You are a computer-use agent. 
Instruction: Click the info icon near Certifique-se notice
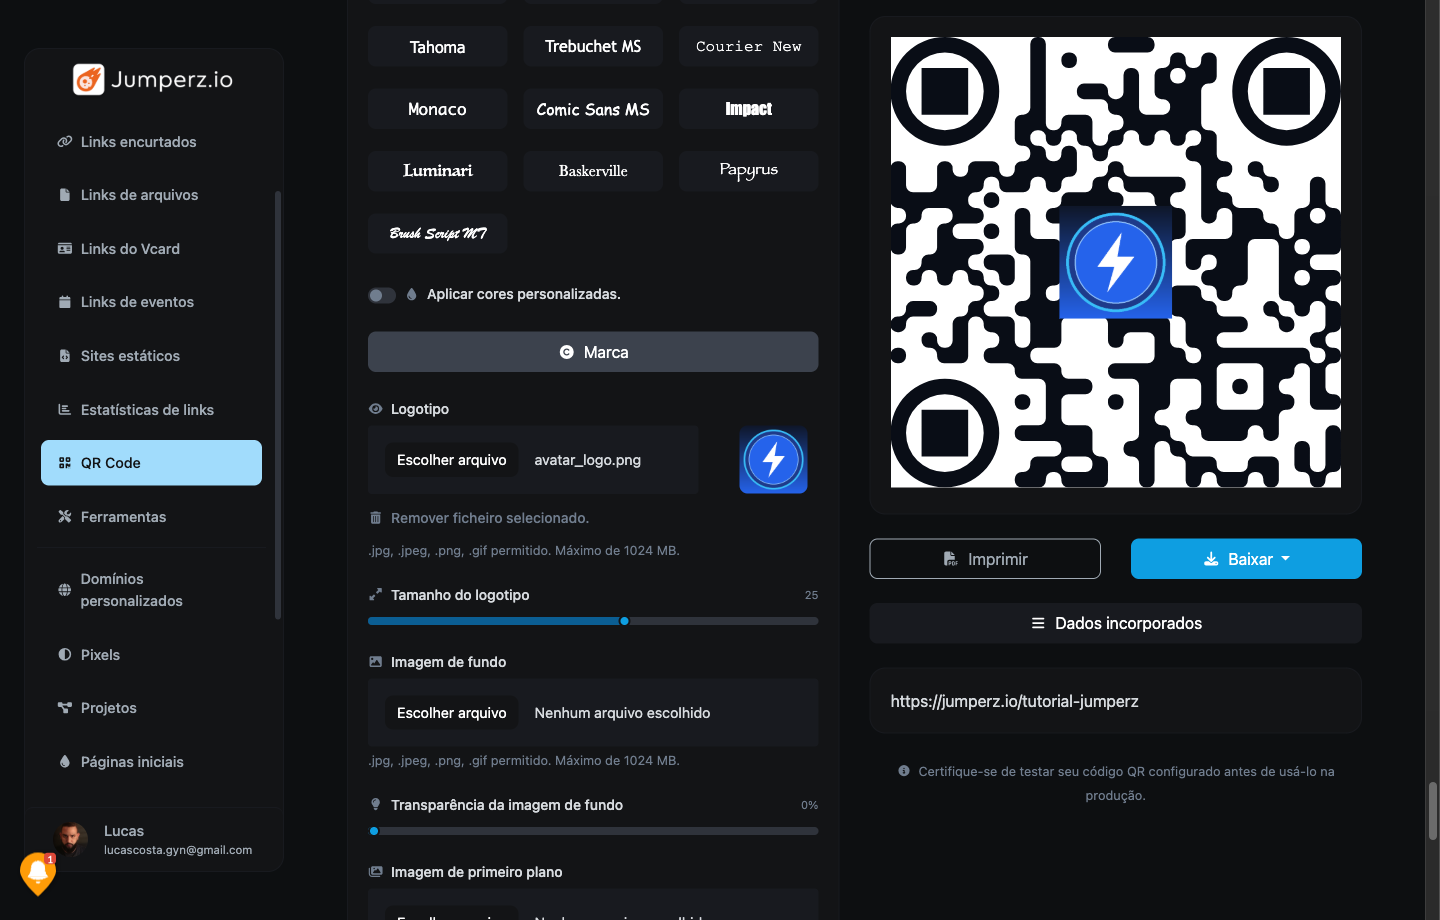pyautogui.click(x=904, y=771)
